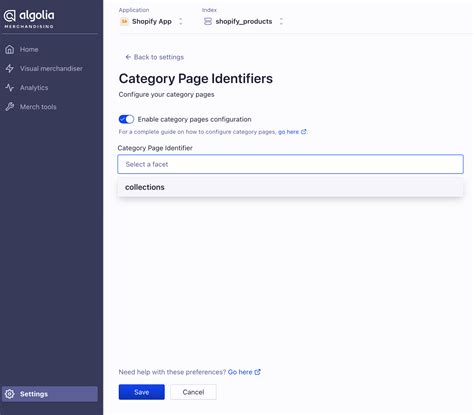Click the Analytics pulse icon
Screen dimensions: 474x415
point(10,88)
